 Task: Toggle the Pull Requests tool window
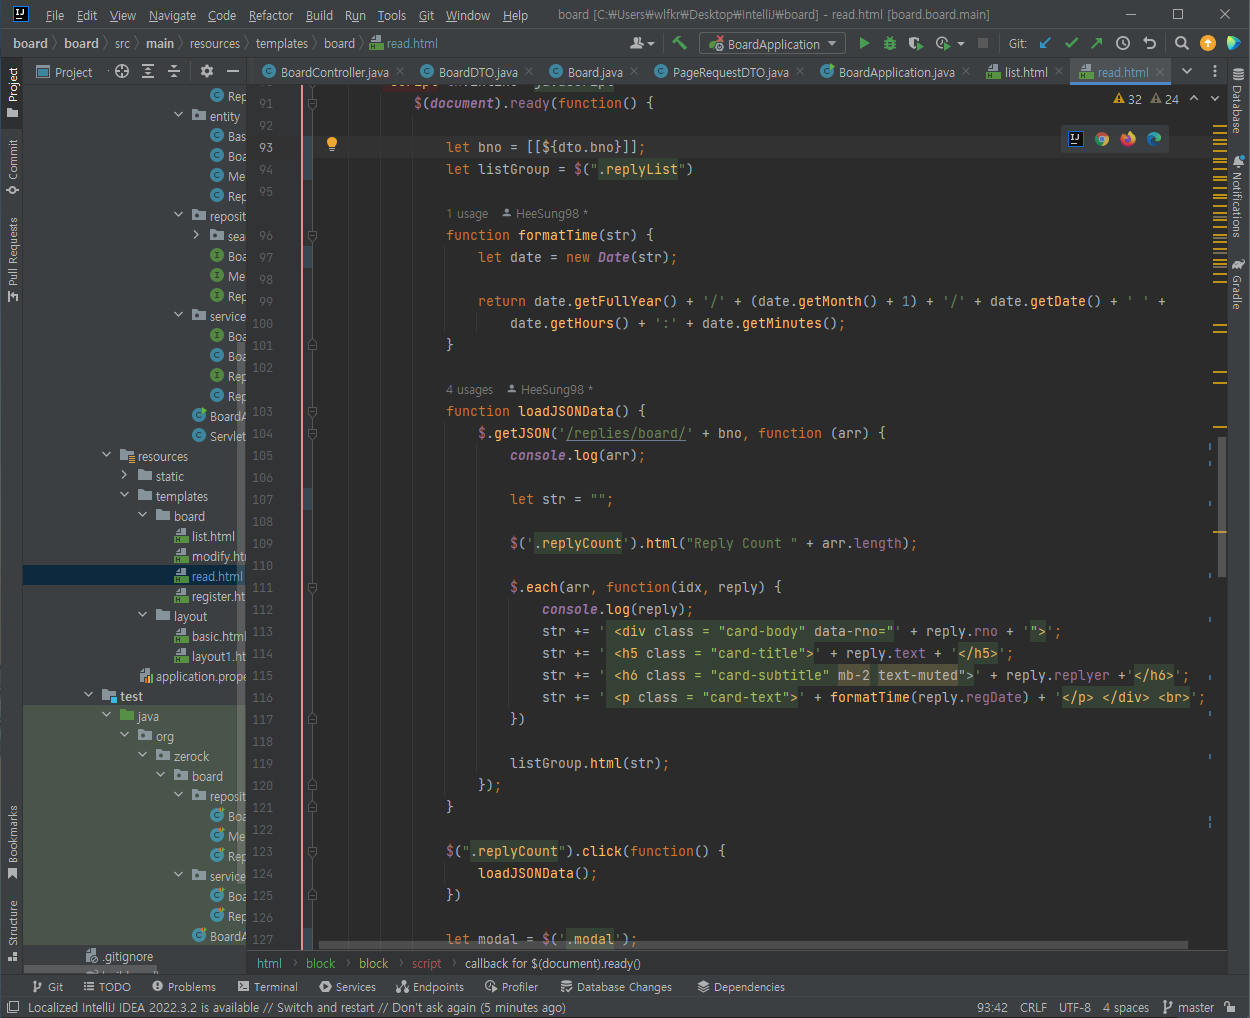[x=12, y=258]
